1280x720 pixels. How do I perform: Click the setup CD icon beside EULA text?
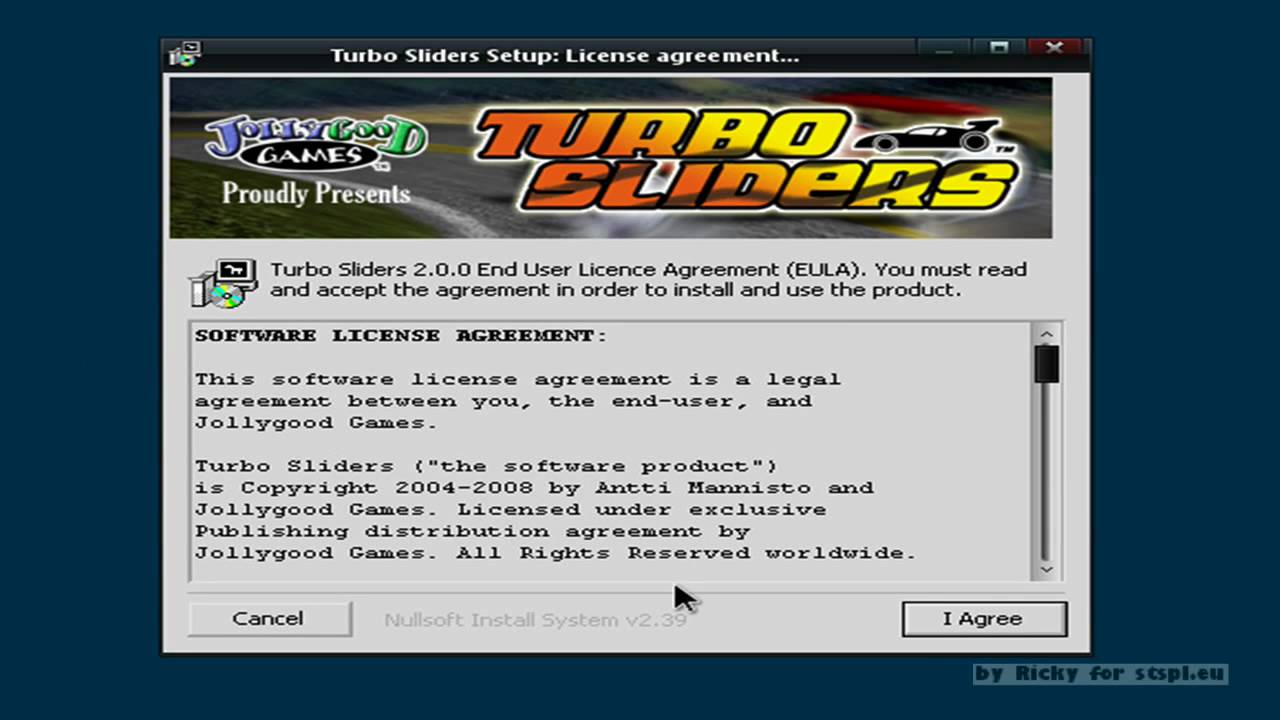[223, 284]
